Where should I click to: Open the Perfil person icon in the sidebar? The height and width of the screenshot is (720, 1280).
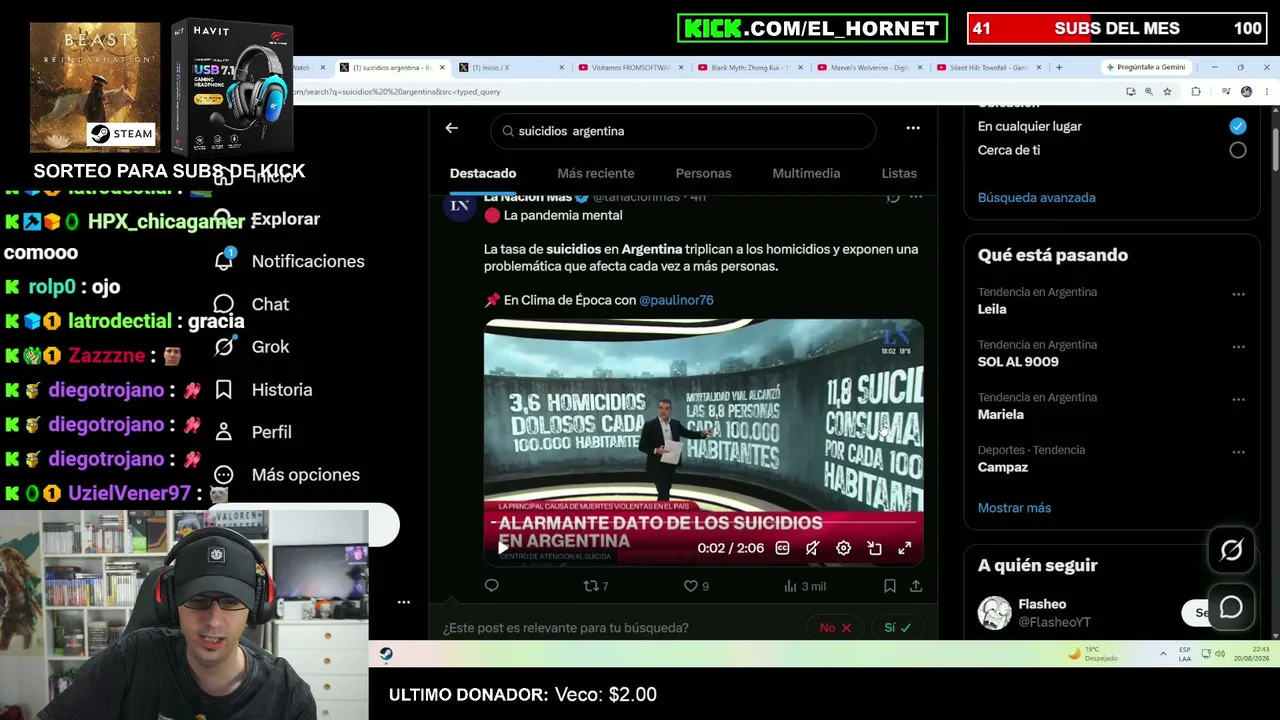point(224,432)
